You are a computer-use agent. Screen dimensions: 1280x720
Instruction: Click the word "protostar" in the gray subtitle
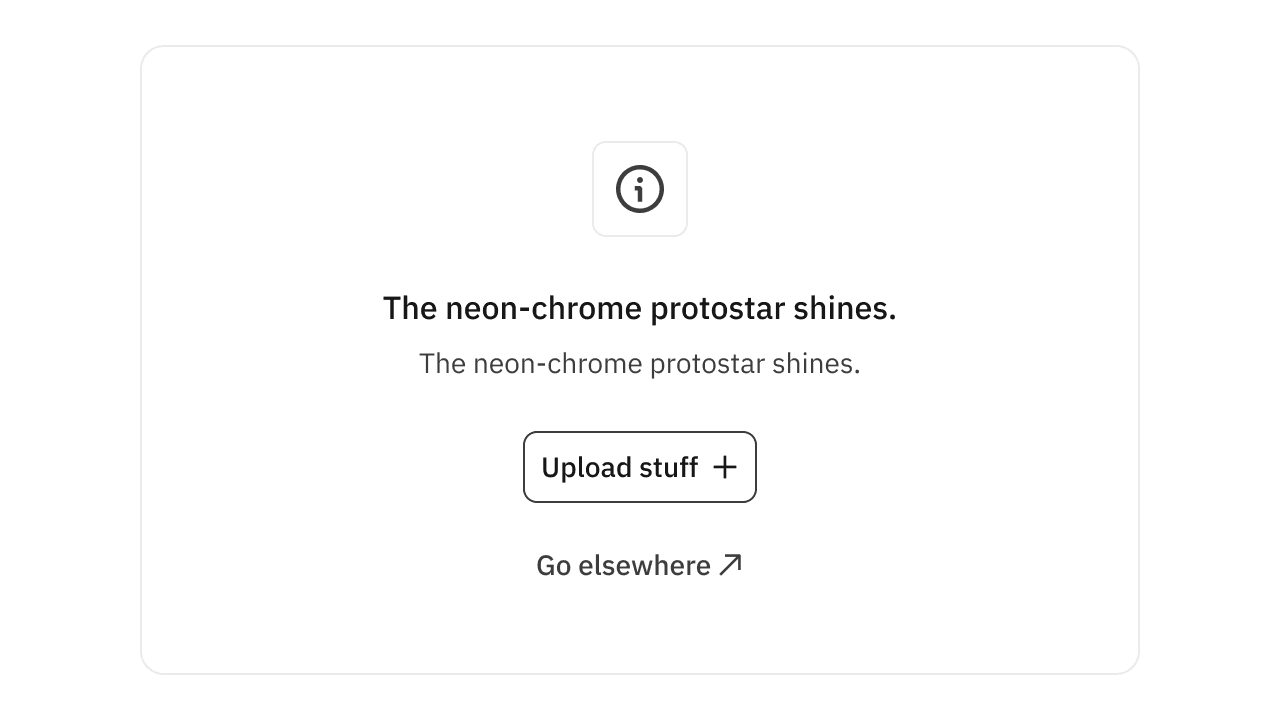706,364
